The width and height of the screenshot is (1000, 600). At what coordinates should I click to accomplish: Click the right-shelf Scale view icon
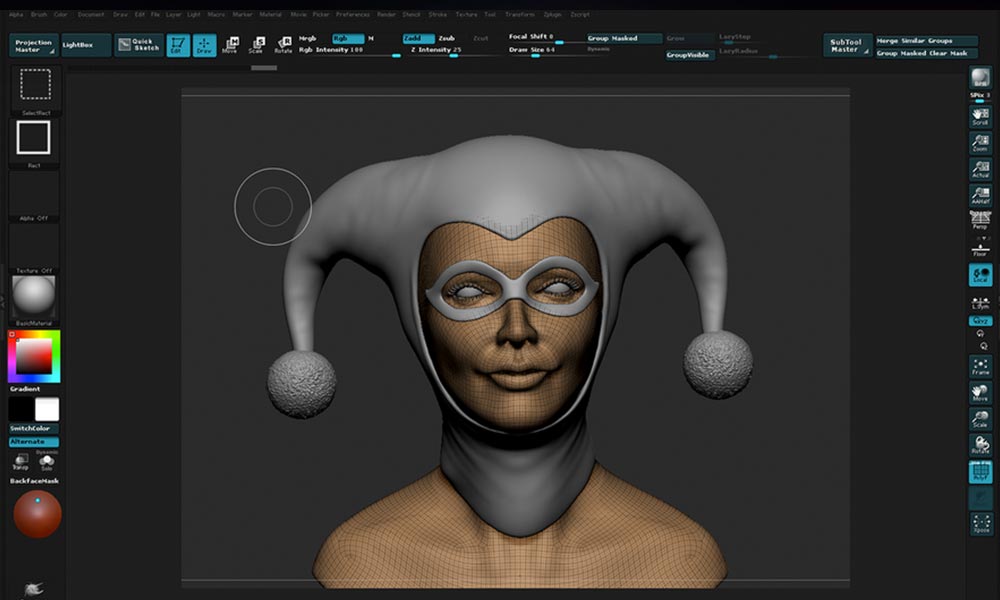(980, 418)
